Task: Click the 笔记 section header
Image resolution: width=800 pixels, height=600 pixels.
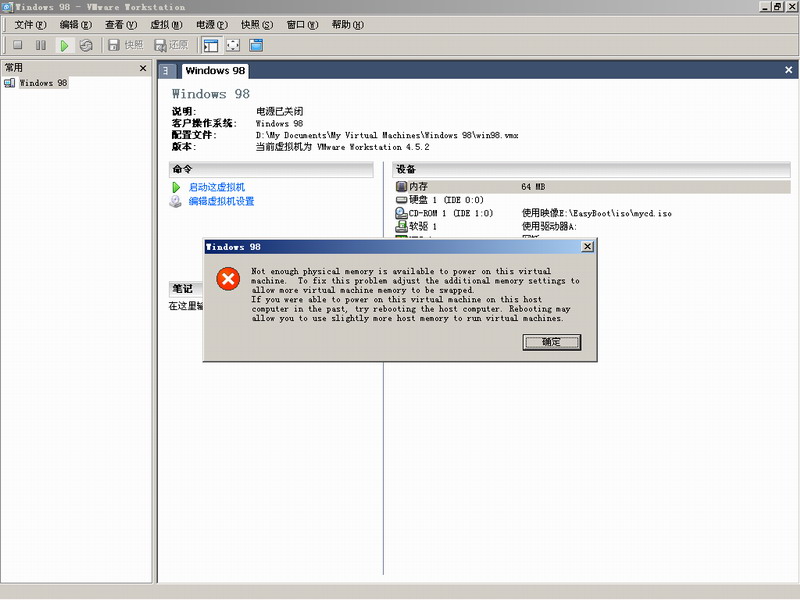Action: click(186, 289)
